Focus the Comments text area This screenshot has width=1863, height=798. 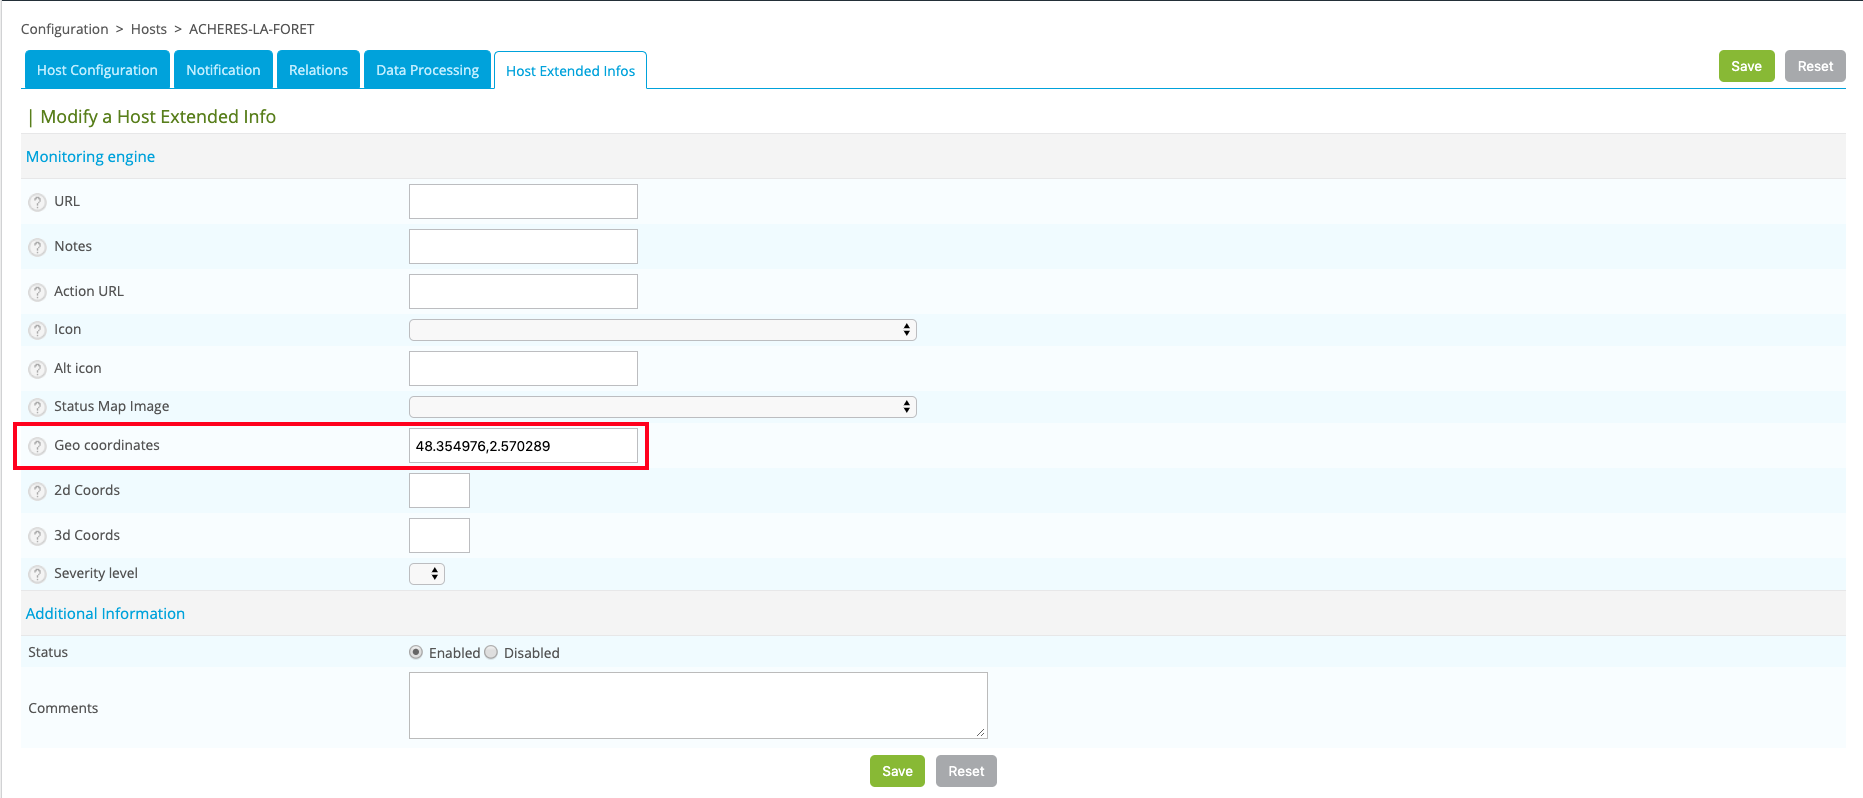698,706
